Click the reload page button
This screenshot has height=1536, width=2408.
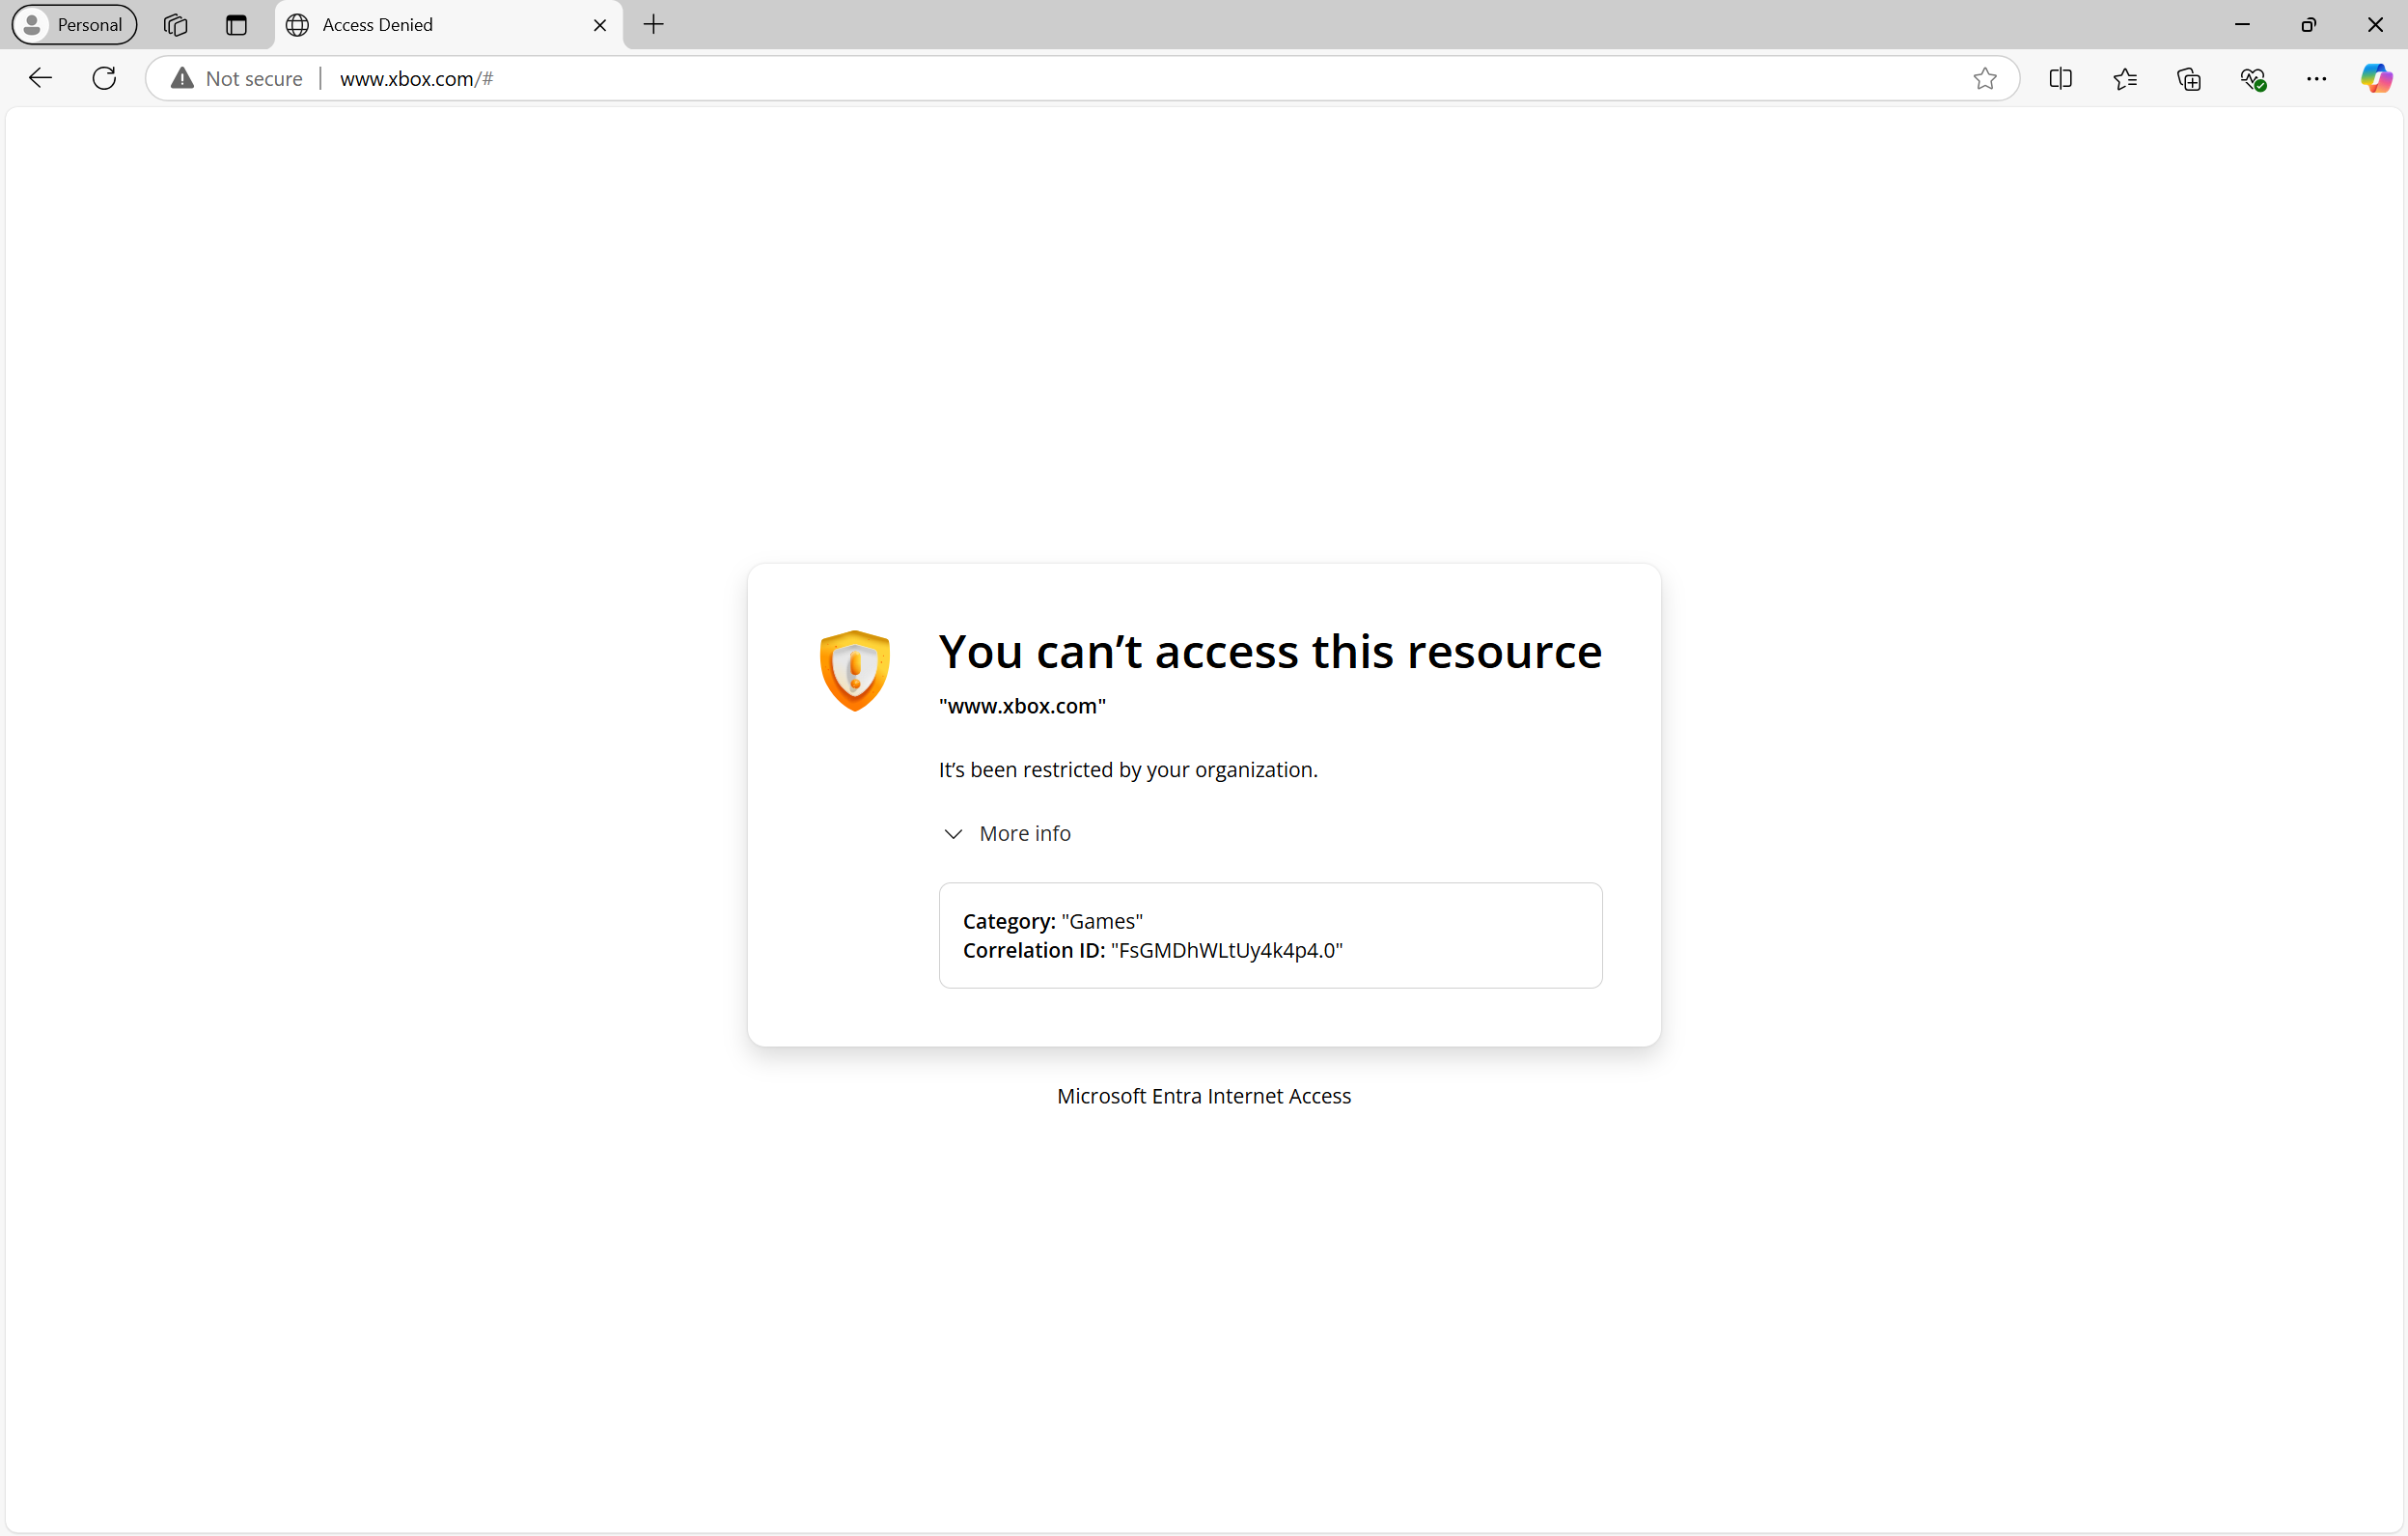click(103, 77)
